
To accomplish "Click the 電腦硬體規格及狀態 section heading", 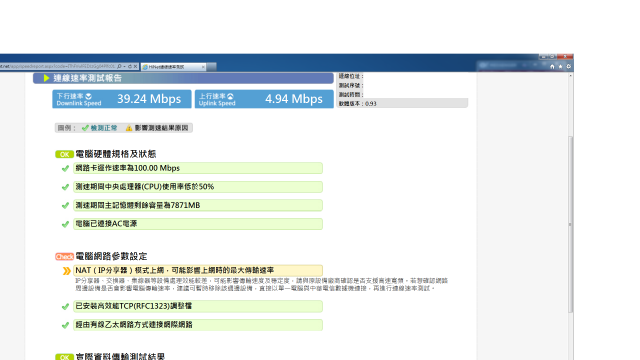I will coord(116,154).
